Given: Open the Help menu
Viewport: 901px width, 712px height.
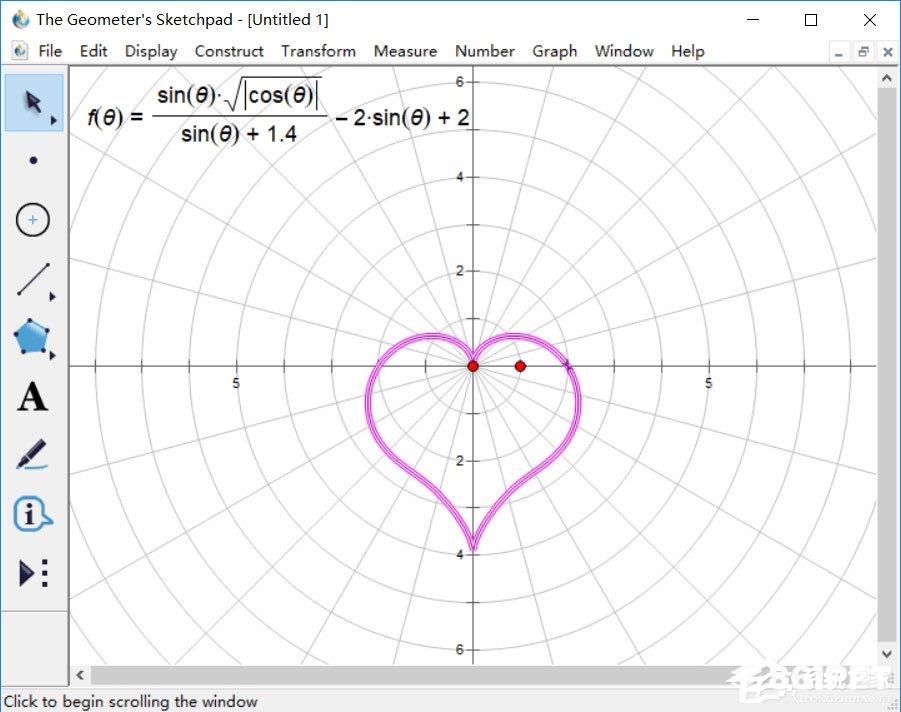Looking at the screenshot, I should click(x=688, y=51).
